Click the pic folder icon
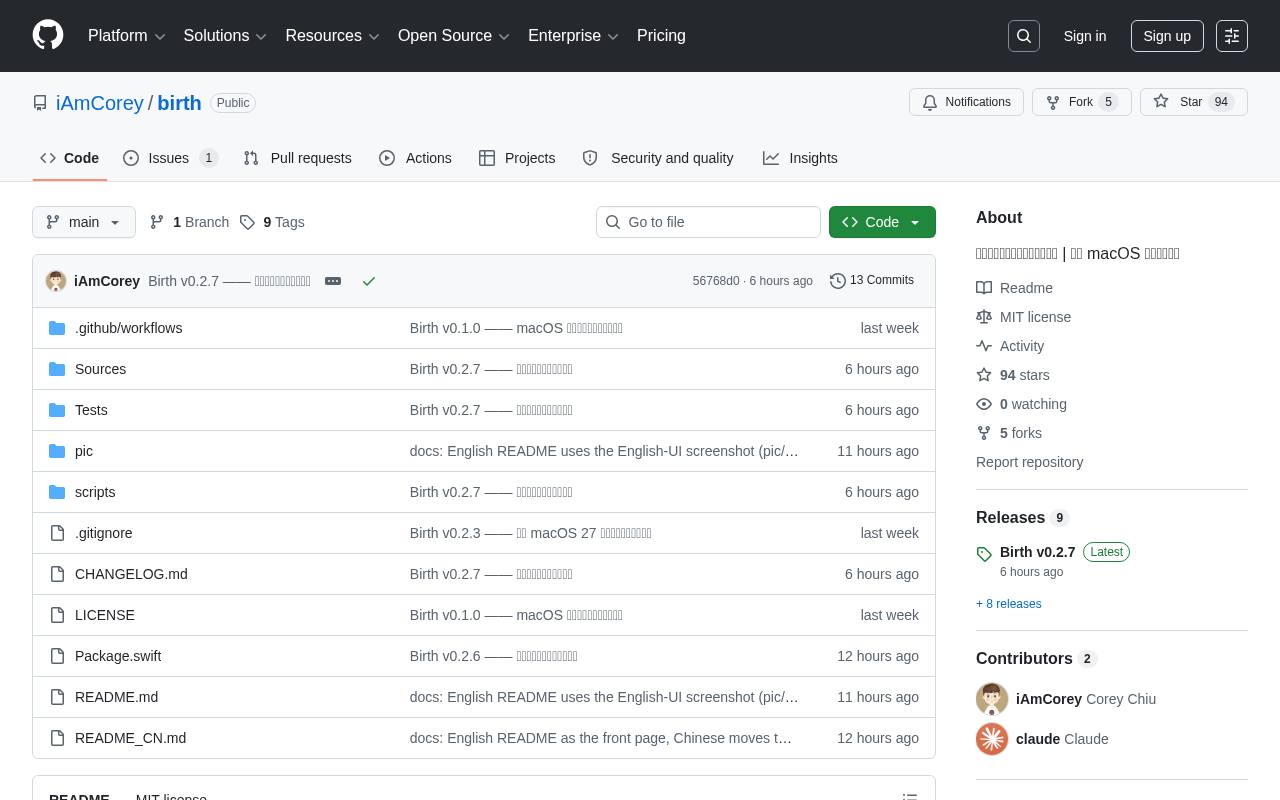The width and height of the screenshot is (1280, 800). point(57,451)
